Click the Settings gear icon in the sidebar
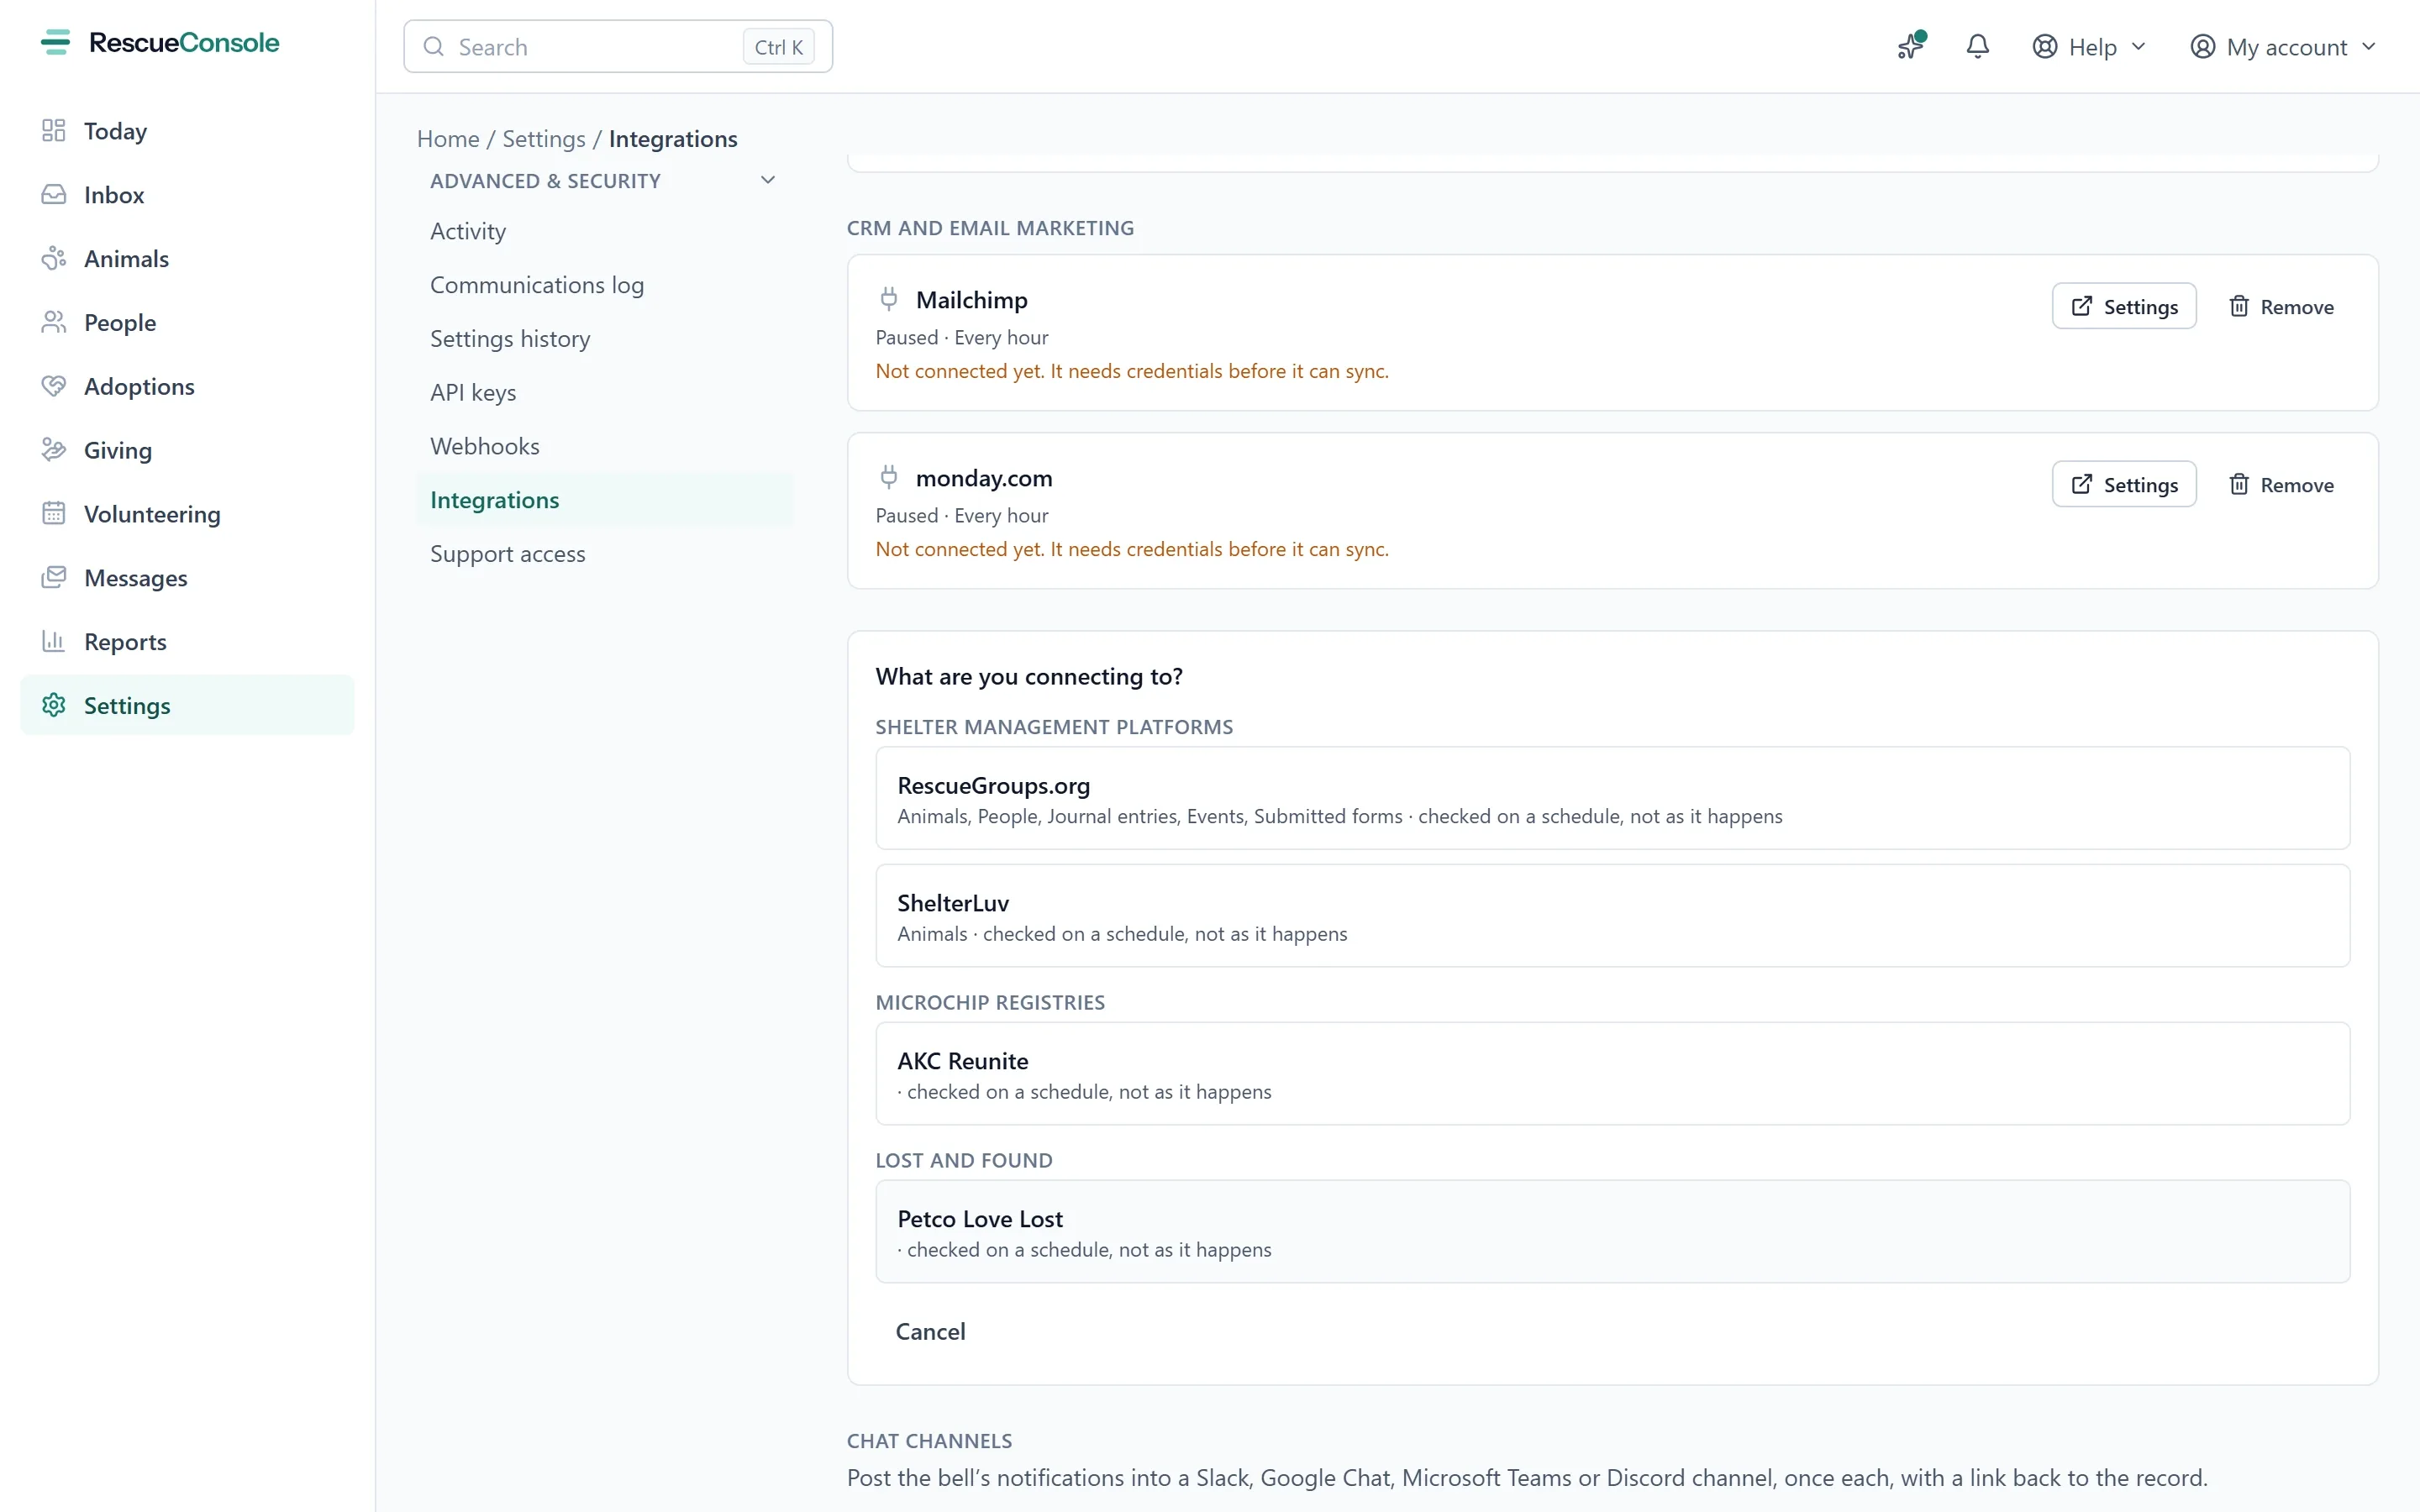This screenshot has width=2420, height=1512. pos(54,706)
